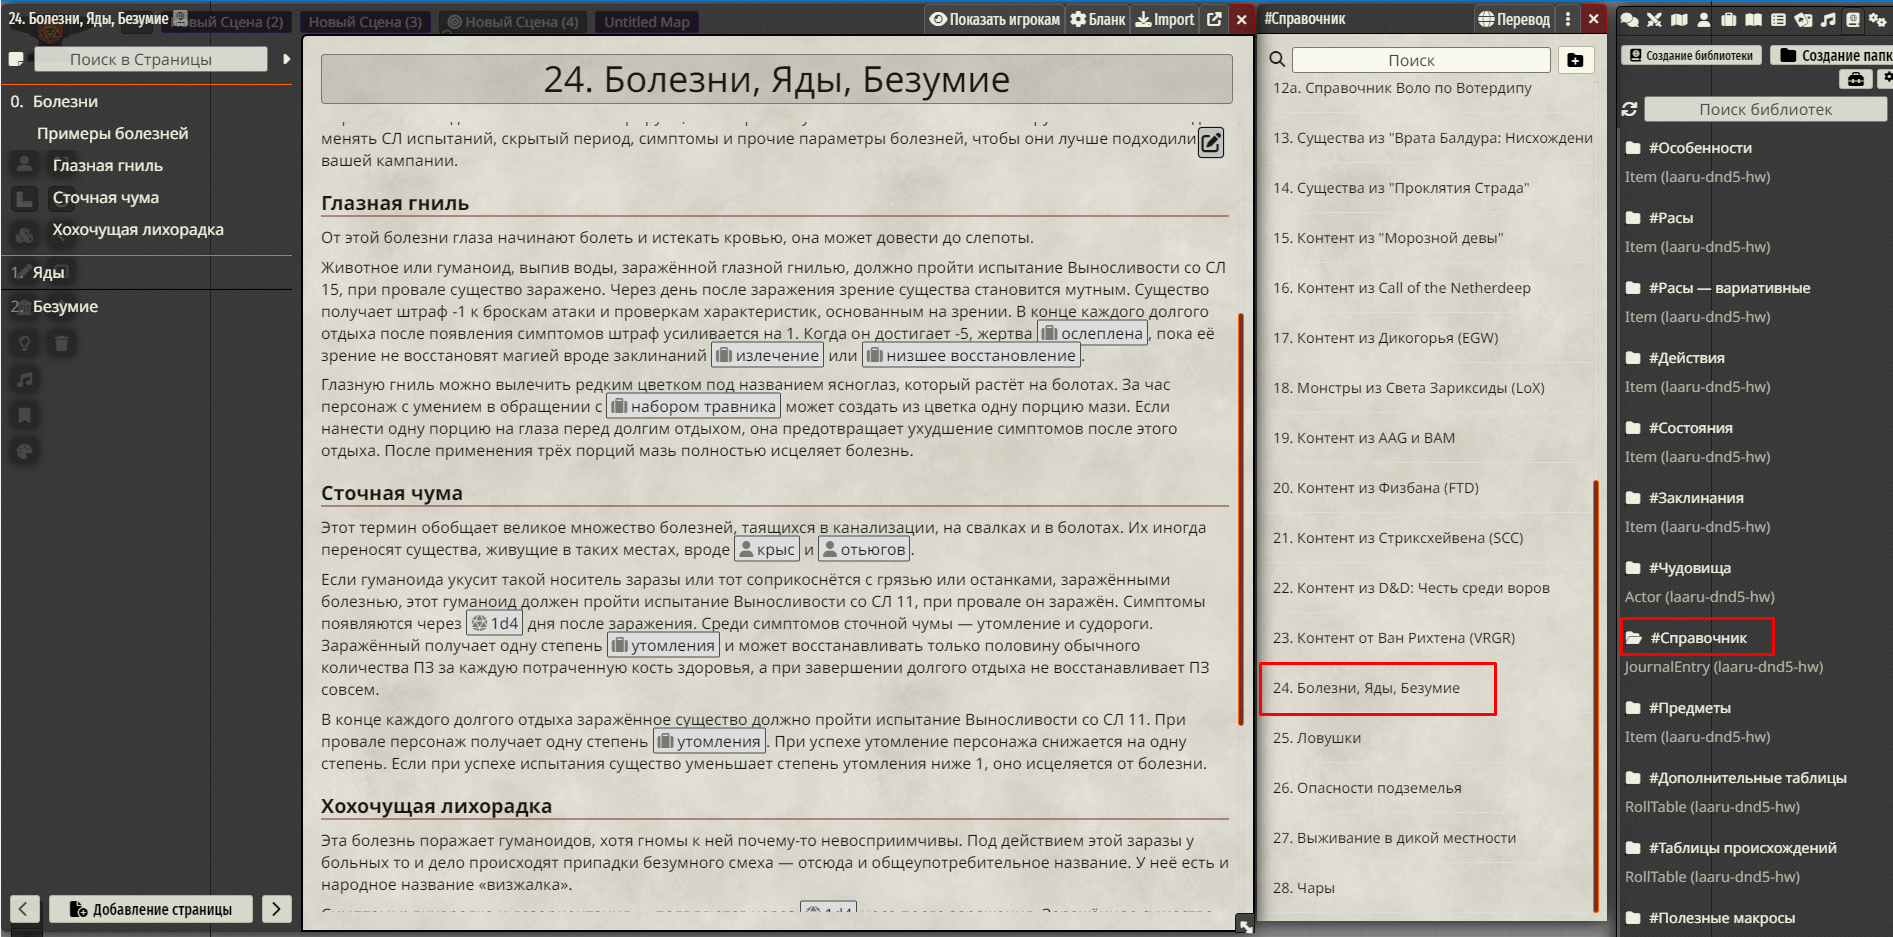Click Создание библиотеки button
1893x937 pixels.
coord(1691,55)
